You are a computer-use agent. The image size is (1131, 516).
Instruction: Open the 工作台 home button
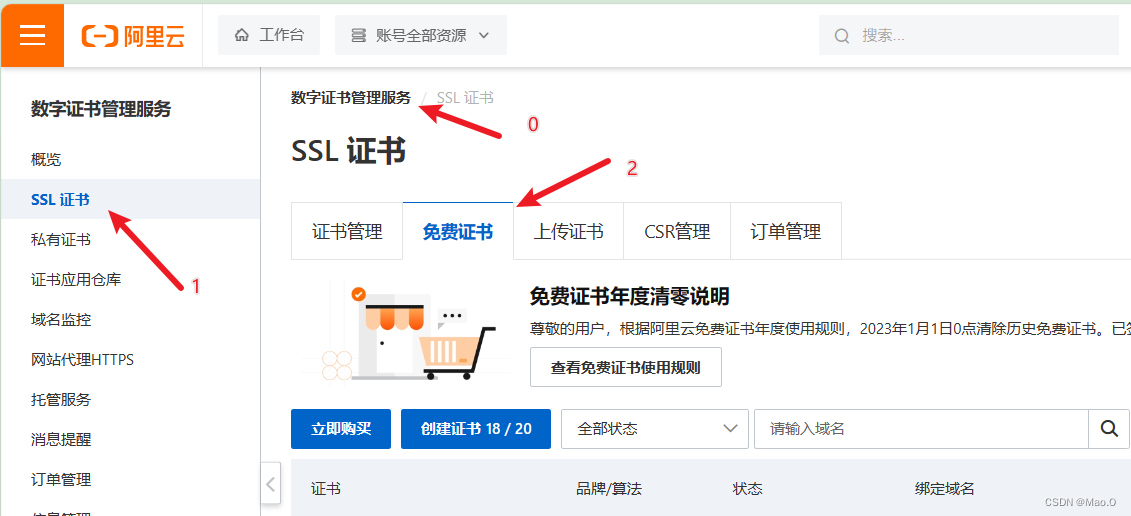coord(269,35)
